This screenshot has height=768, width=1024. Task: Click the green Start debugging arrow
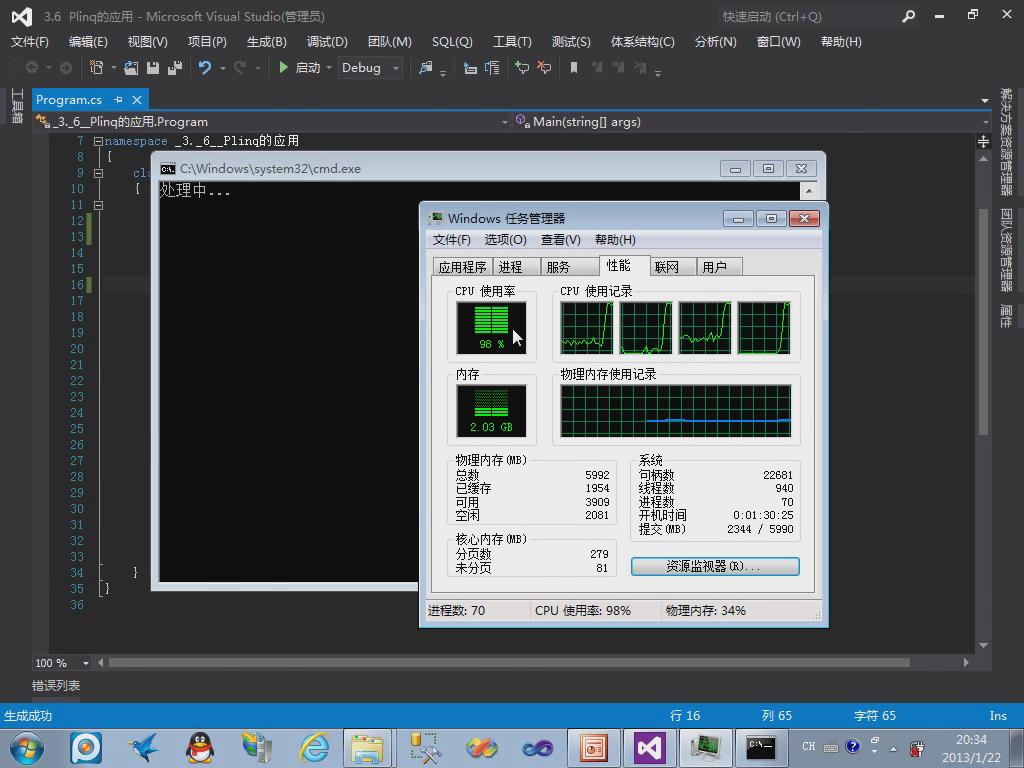(x=283, y=67)
